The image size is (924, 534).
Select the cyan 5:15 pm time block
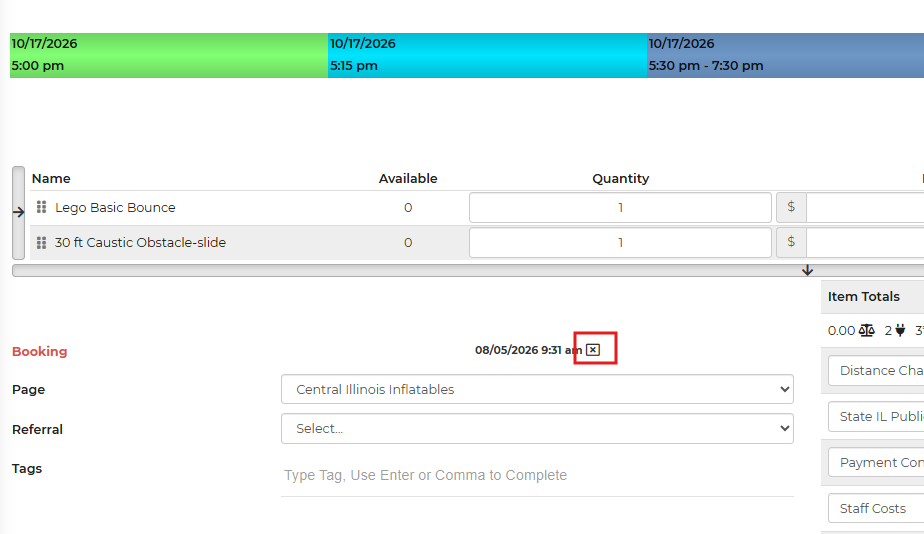[x=487, y=55]
